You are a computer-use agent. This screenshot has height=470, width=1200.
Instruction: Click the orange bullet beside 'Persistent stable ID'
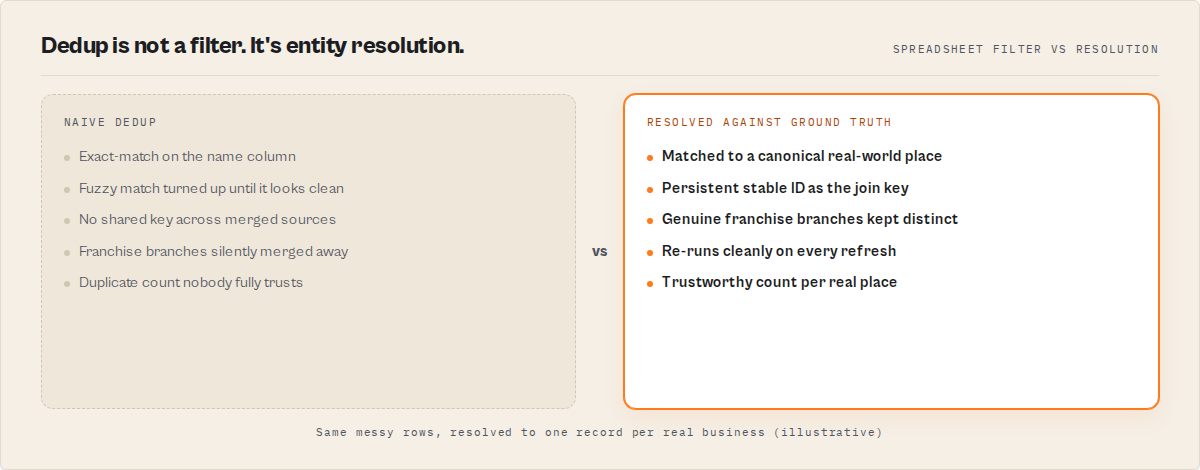pos(650,189)
